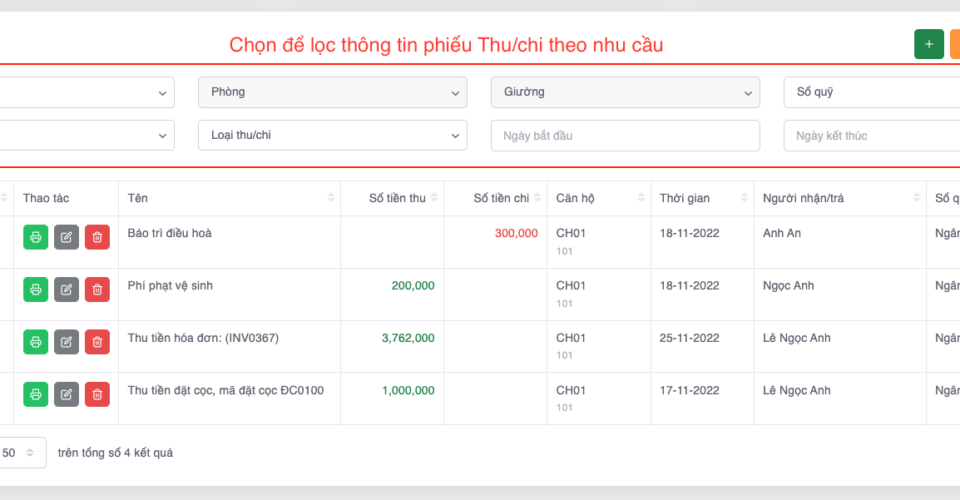Print the Phí phạt vệ sinh receipt
This screenshot has width=960, height=500.
36,289
